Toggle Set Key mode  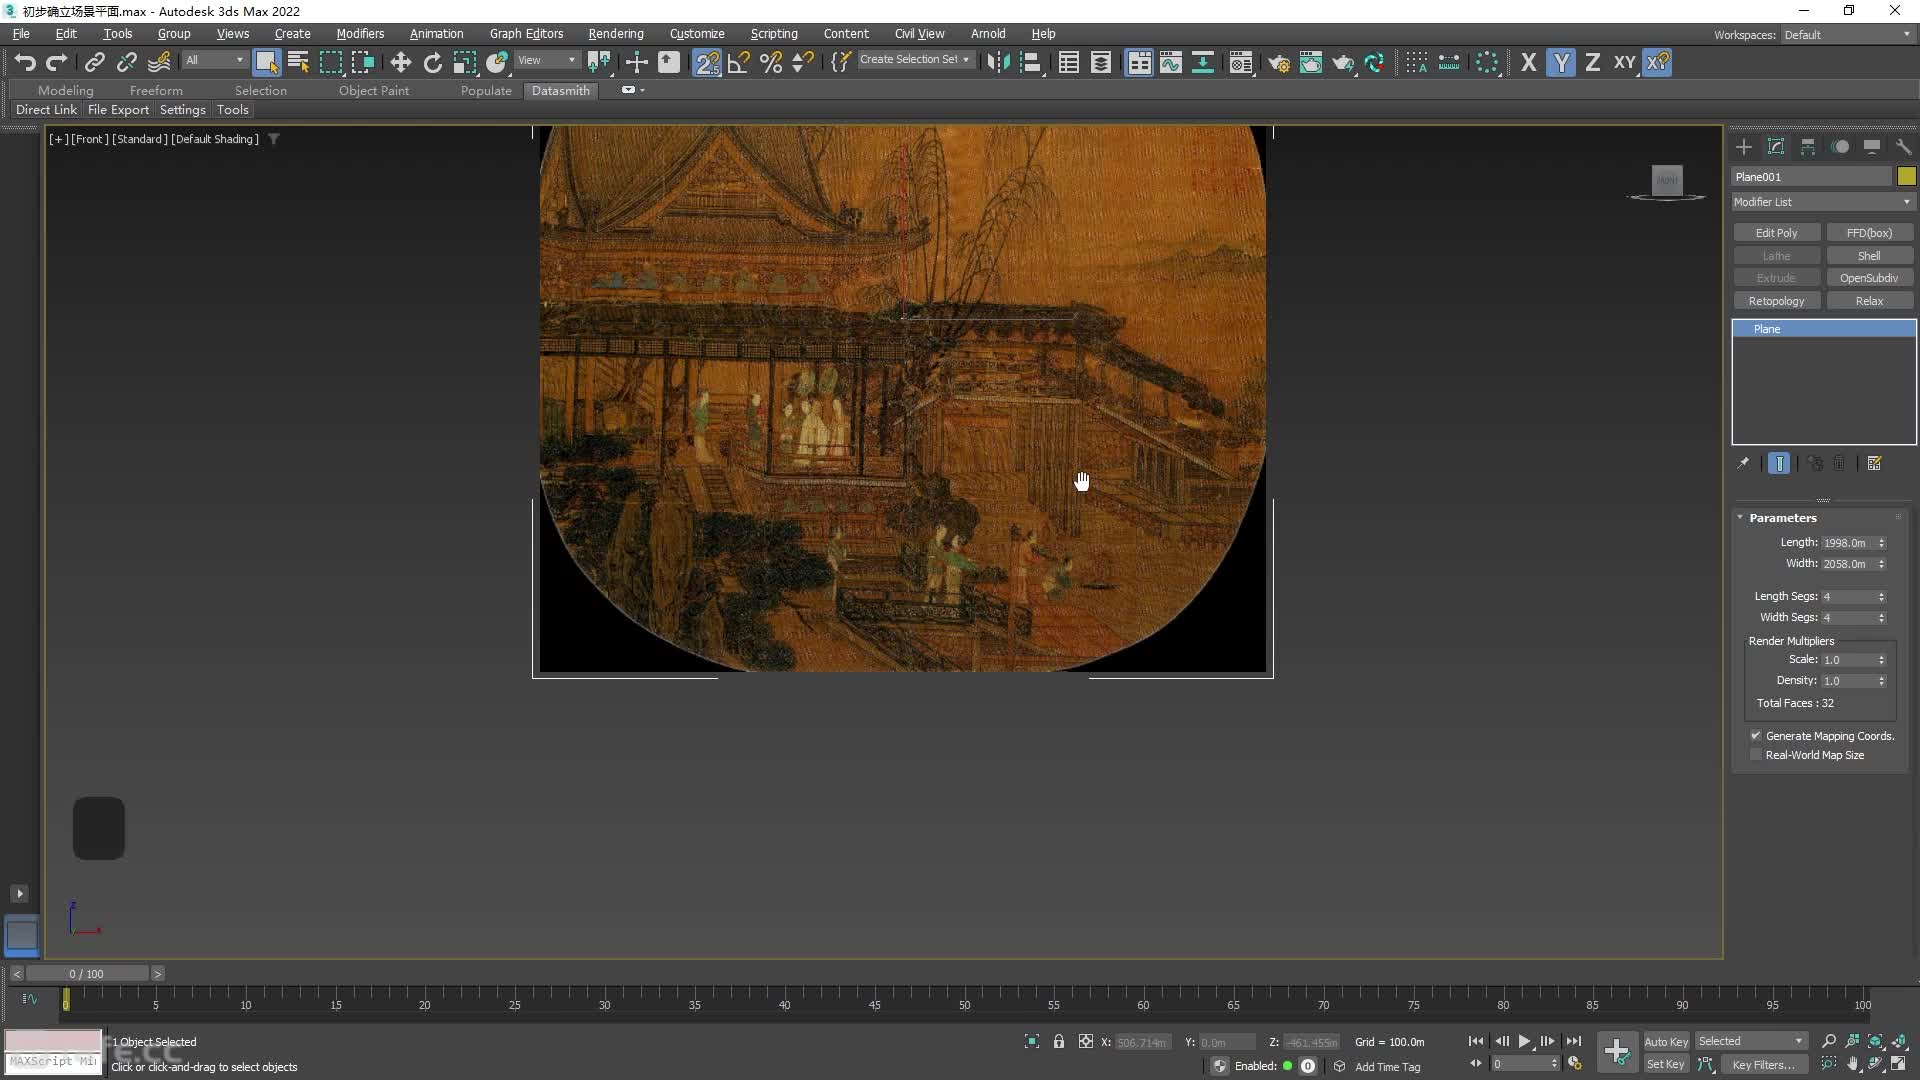(1666, 1064)
